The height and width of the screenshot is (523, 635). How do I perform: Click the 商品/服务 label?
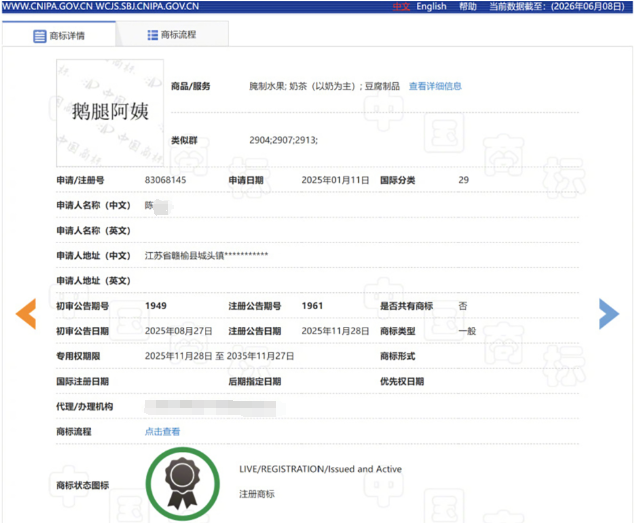(191, 86)
